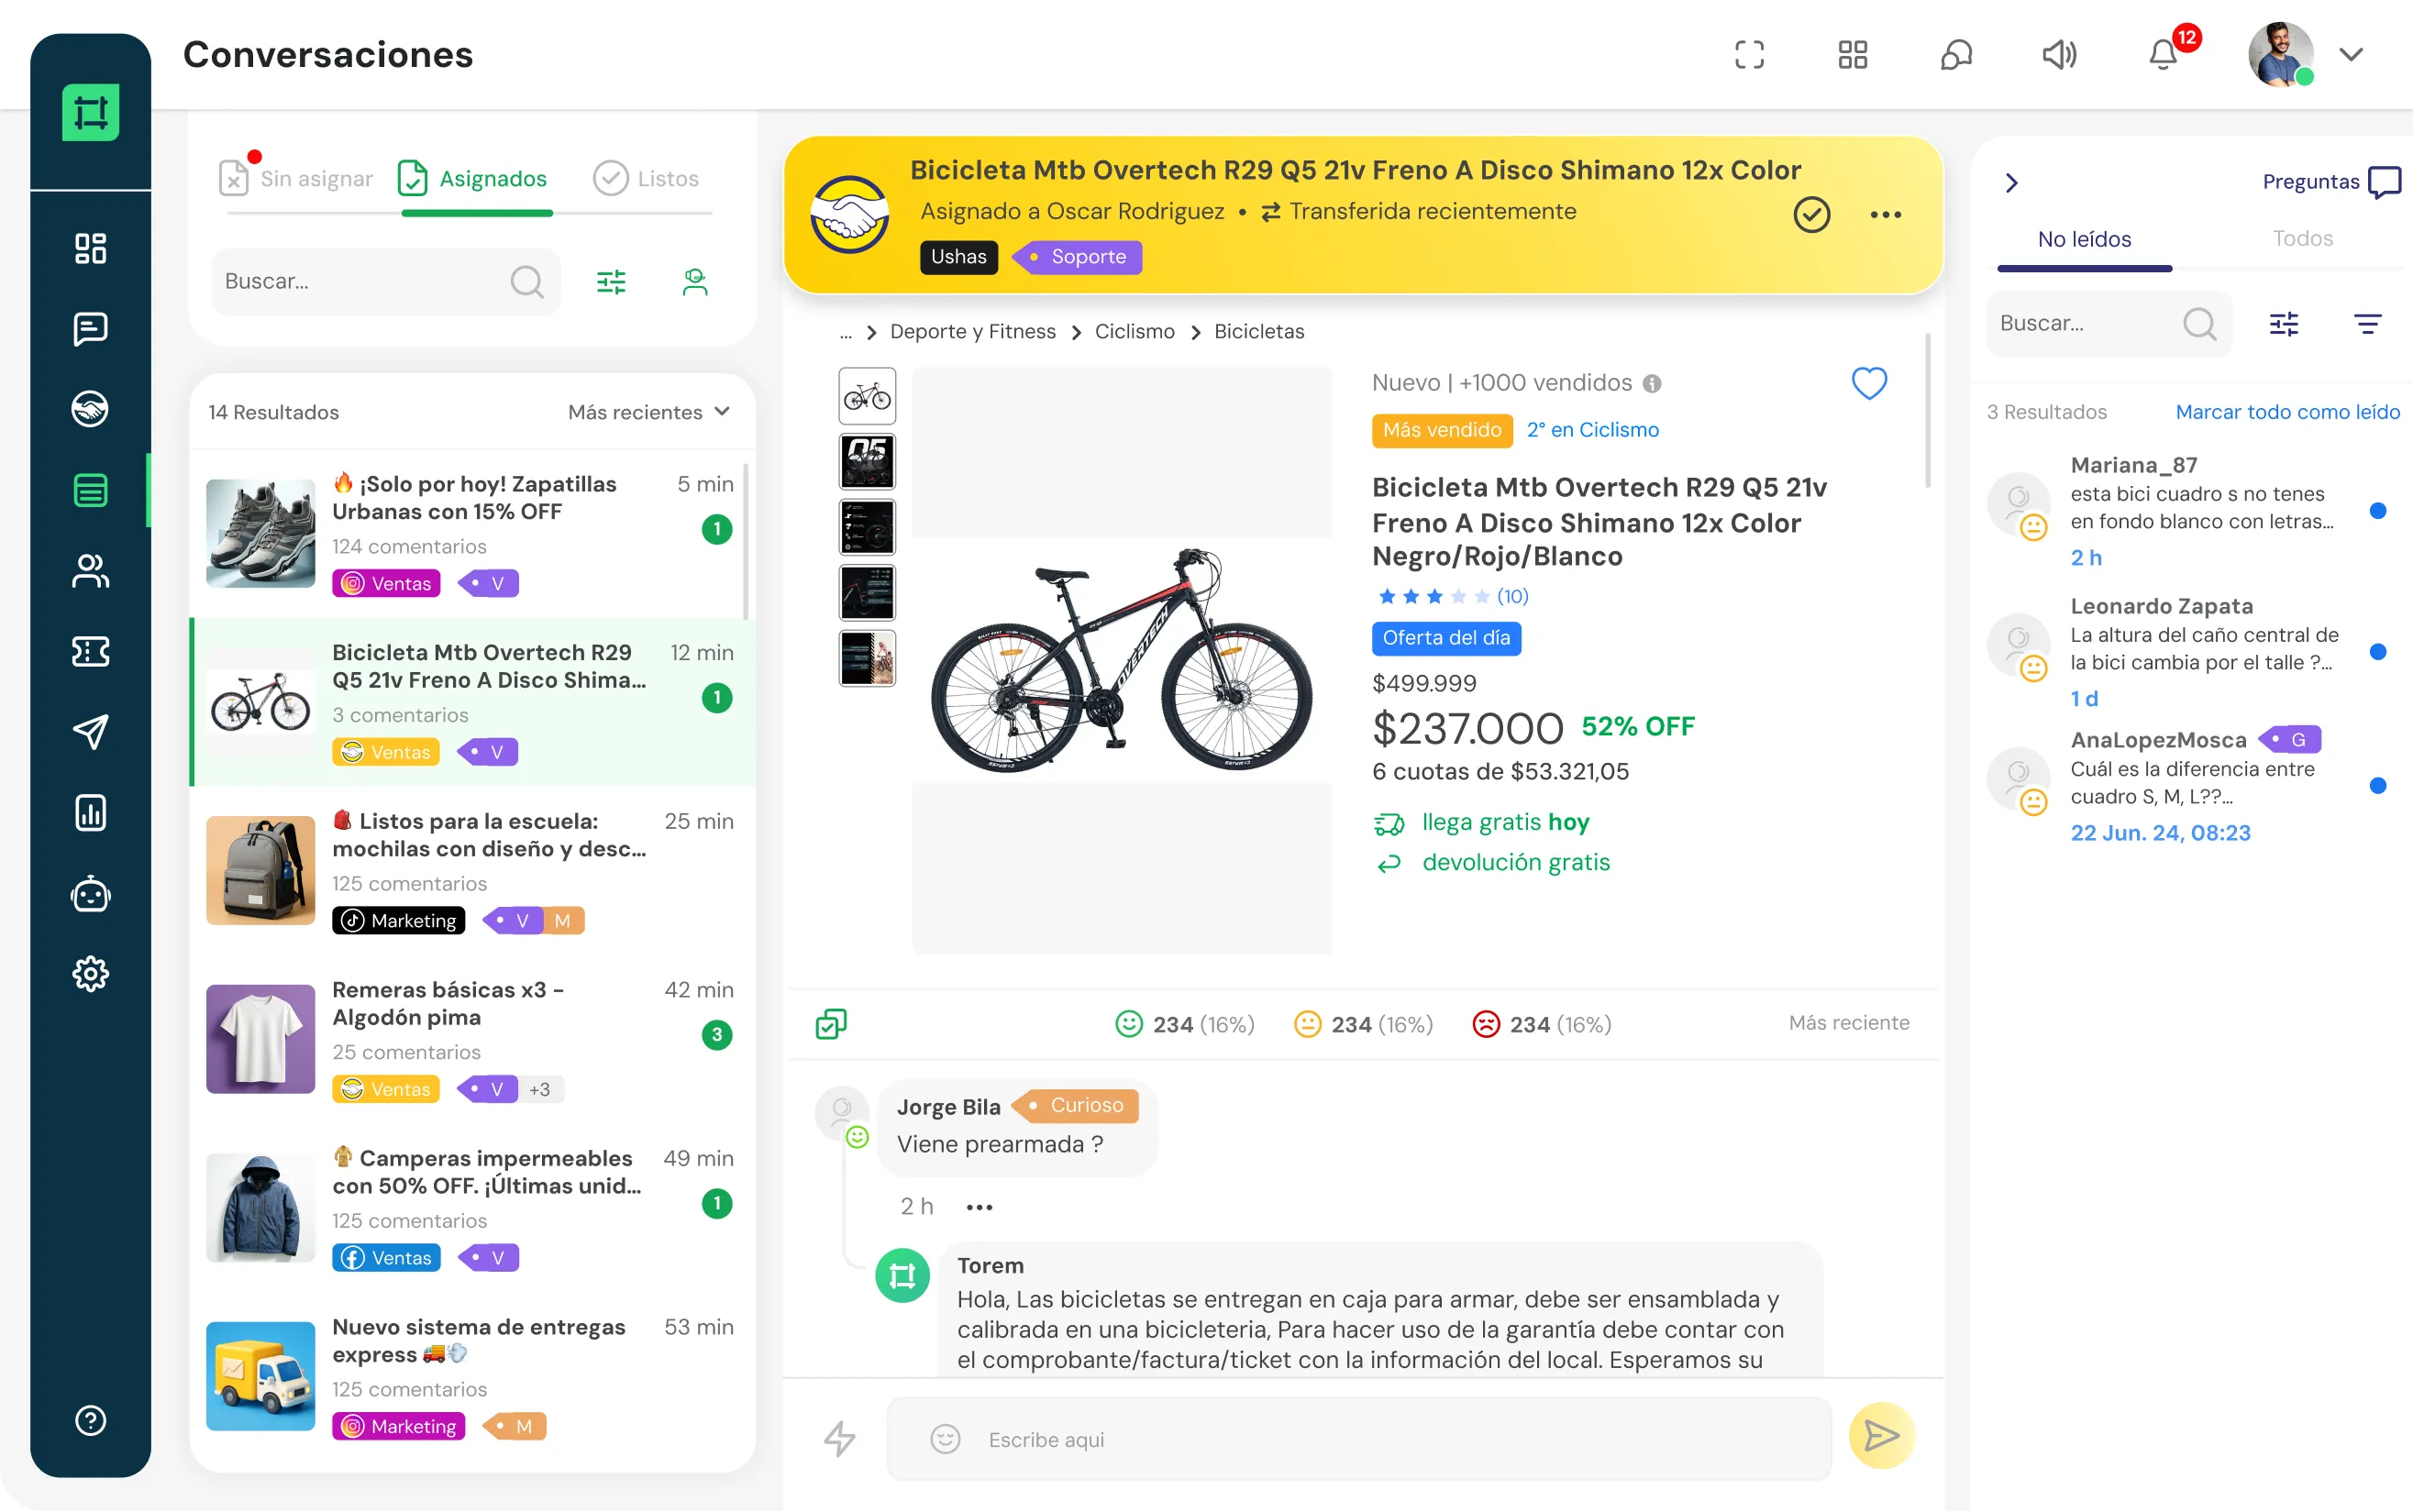Send the message with the yellow button
Image resolution: width=2413 pixels, height=1512 pixels.
pyautogui.click(x=1882, y=1436)
